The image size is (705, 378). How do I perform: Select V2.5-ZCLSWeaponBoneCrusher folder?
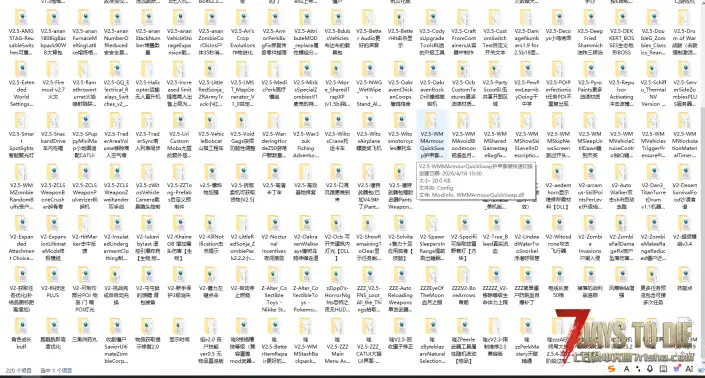pyautogui.click(x=53, y=186)
